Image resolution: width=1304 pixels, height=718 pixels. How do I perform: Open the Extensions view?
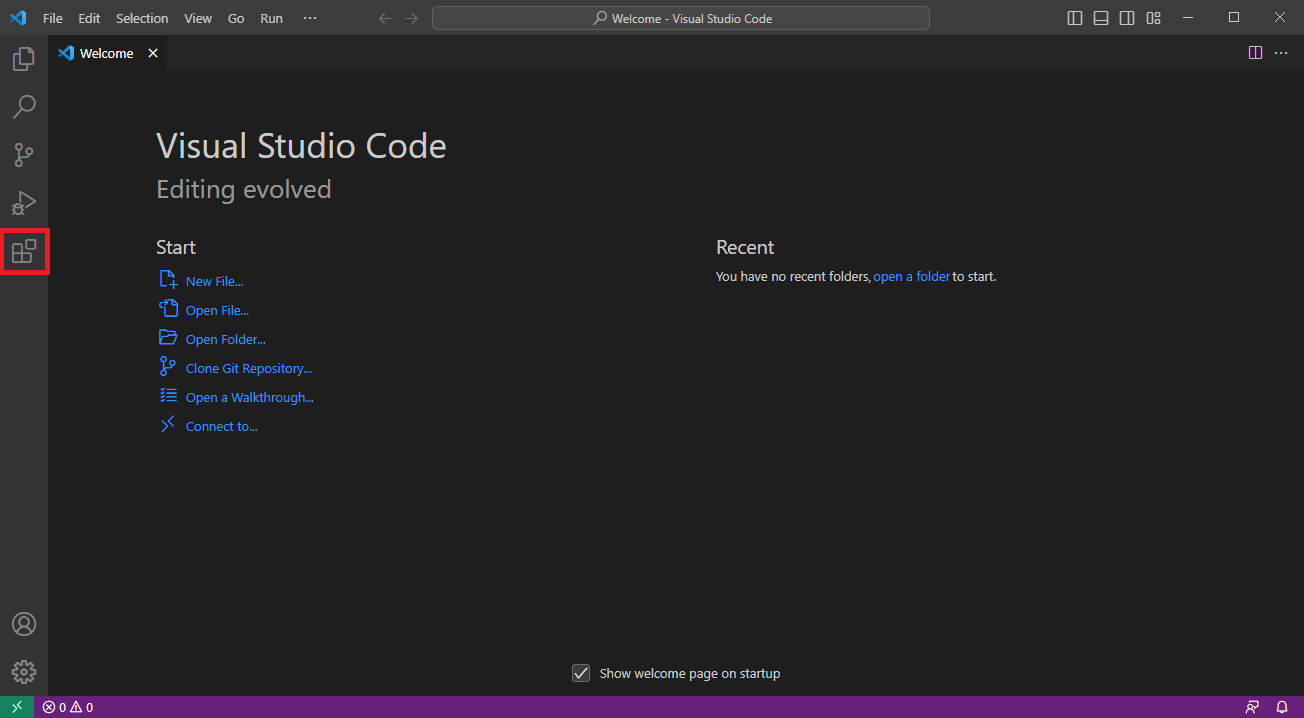tap(24, 251)
